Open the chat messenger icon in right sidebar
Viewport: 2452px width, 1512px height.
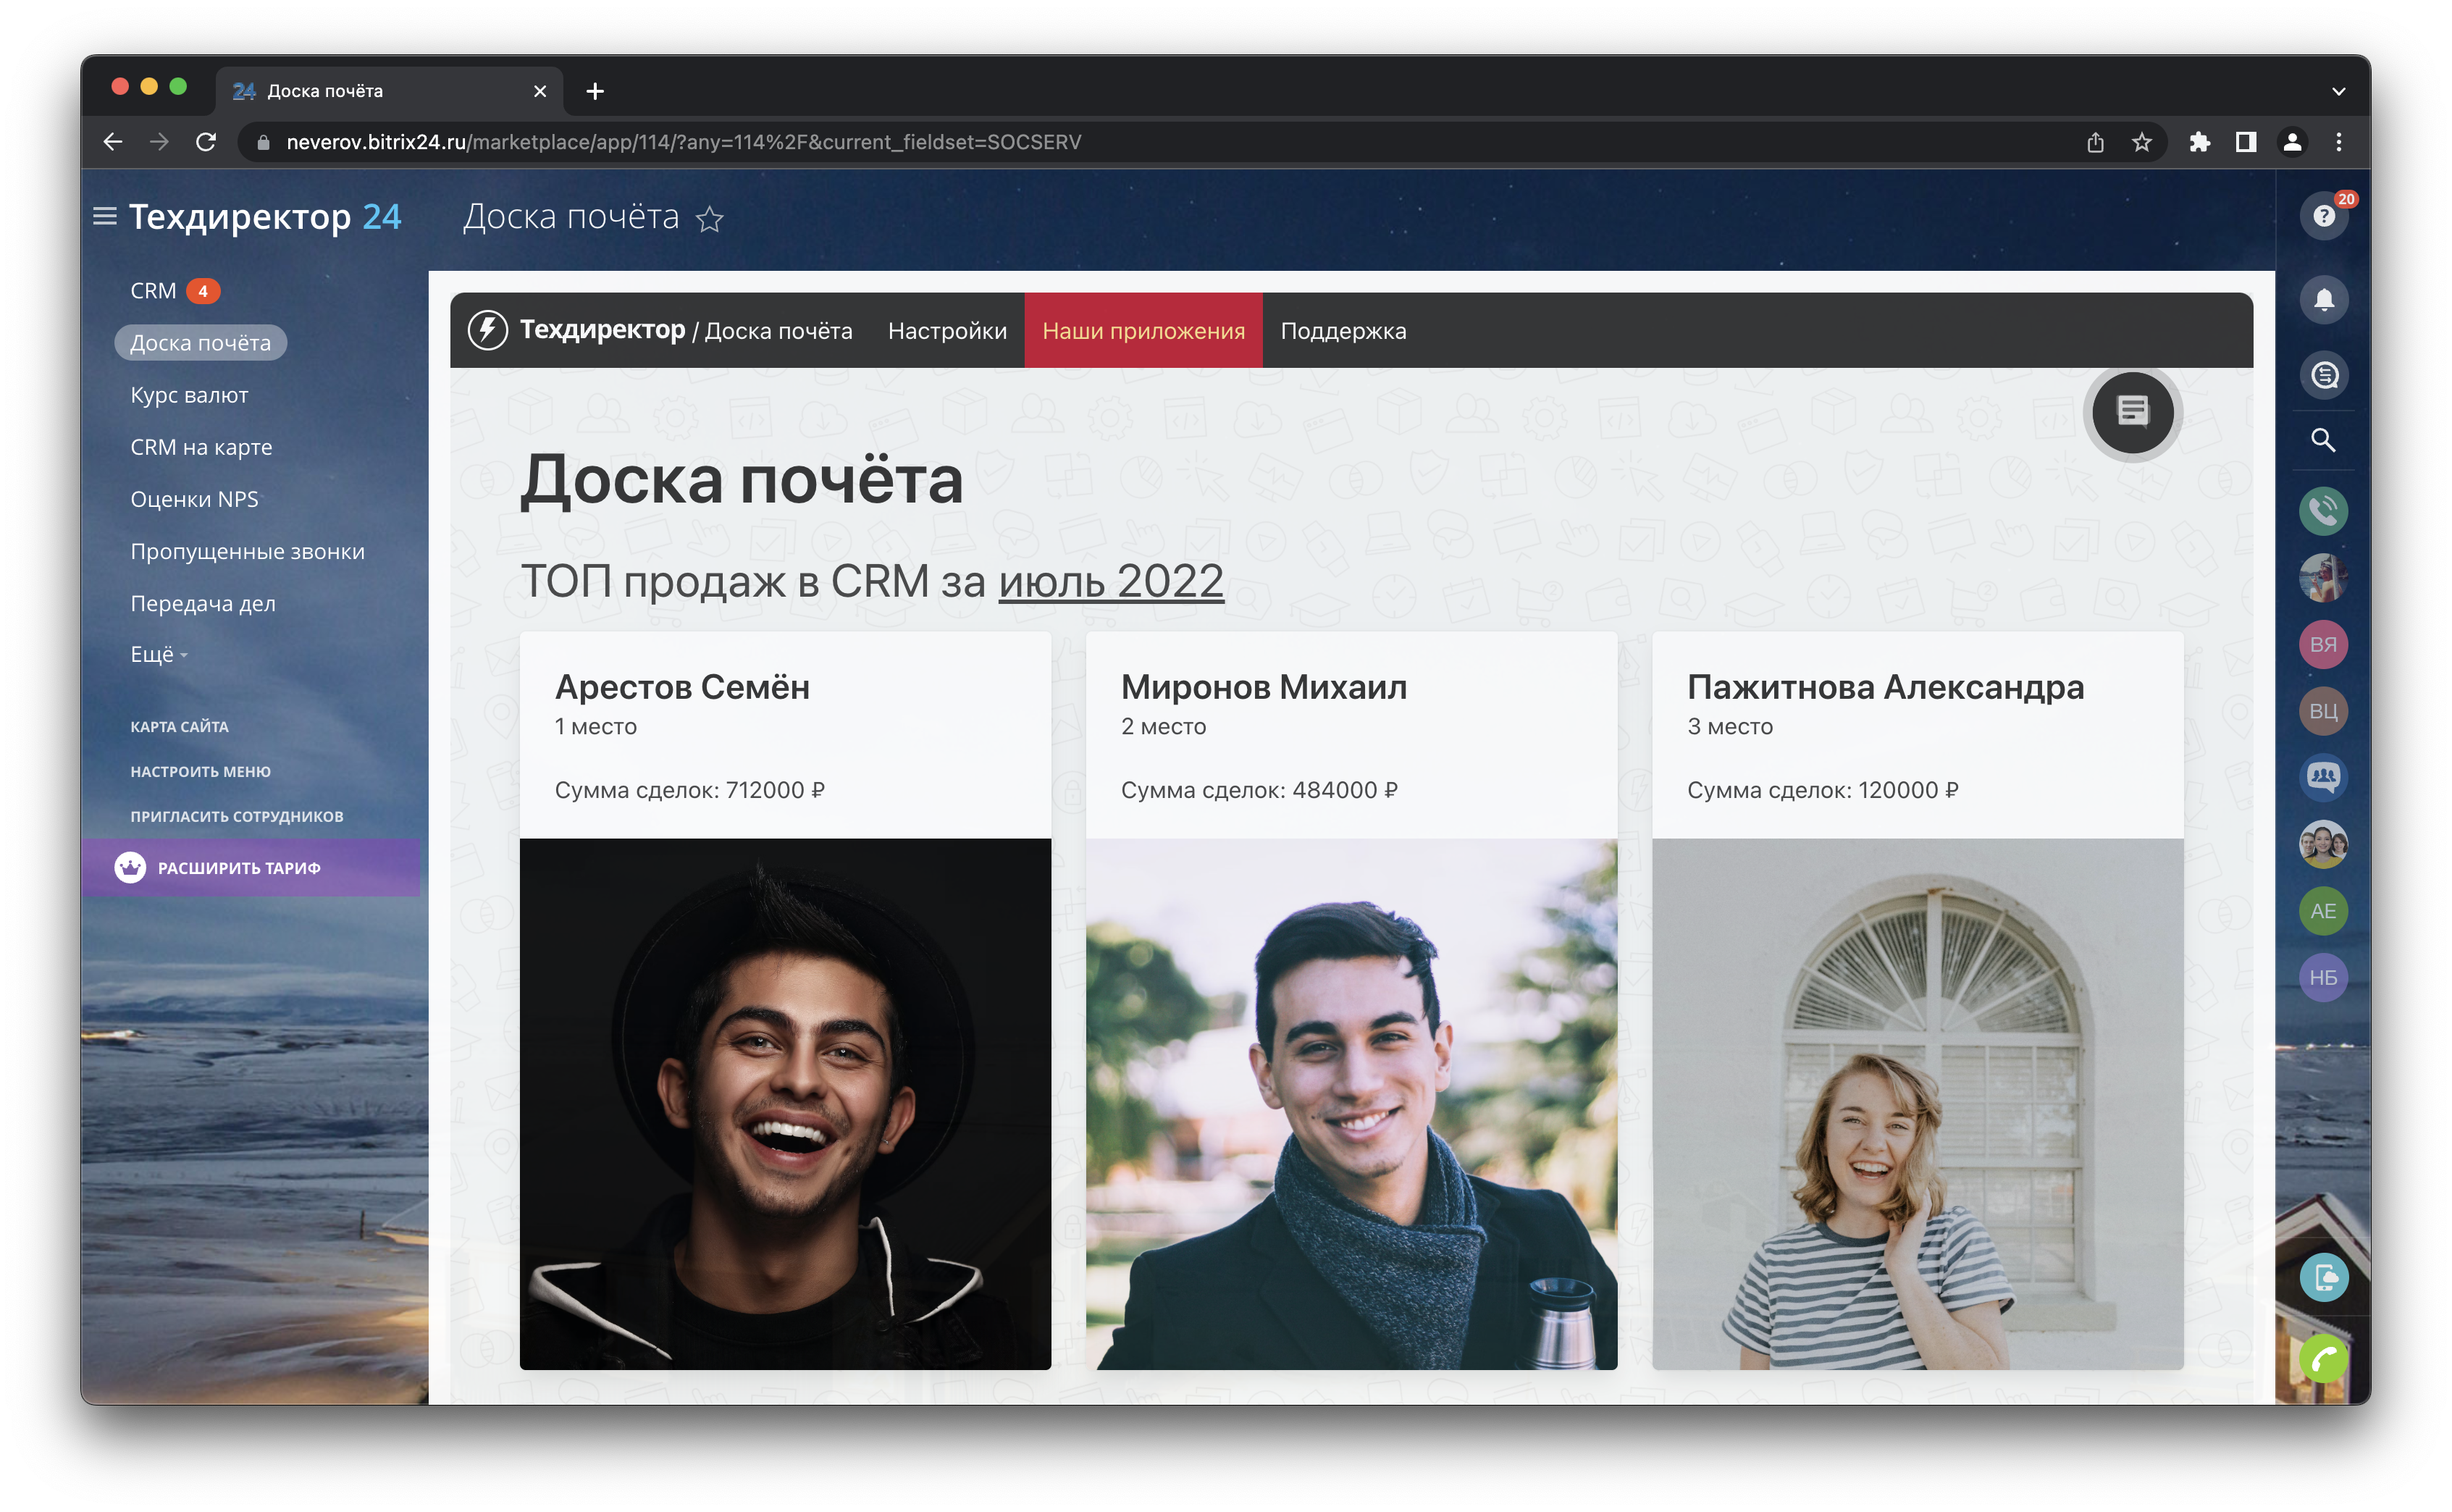coord(2323,375)
